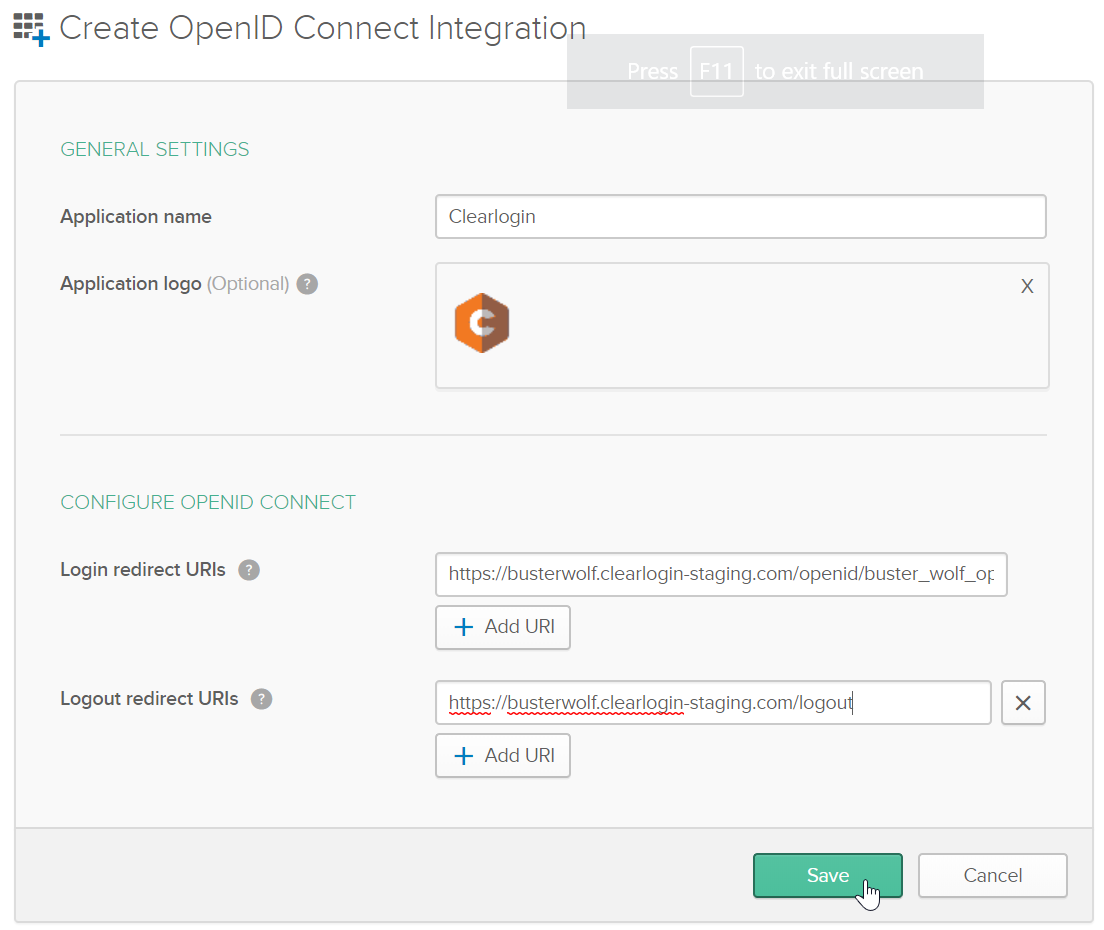This screenshot has height=930, width=1104.
Task: Click the General Settings section heading
Action: point(155,150)
